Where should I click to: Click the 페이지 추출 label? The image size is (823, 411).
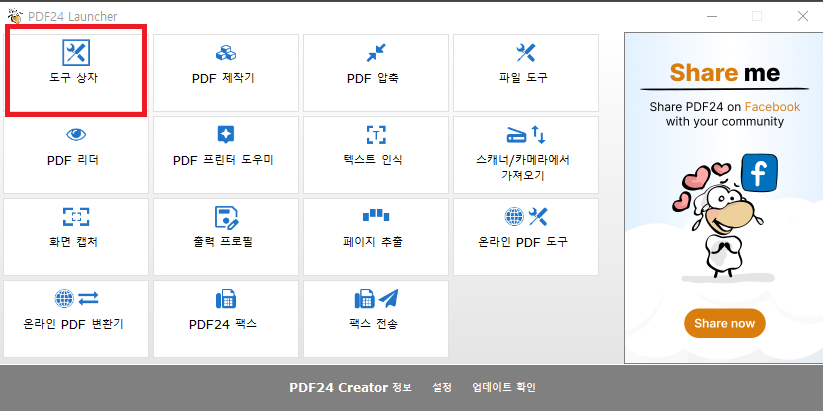[372, 242]
